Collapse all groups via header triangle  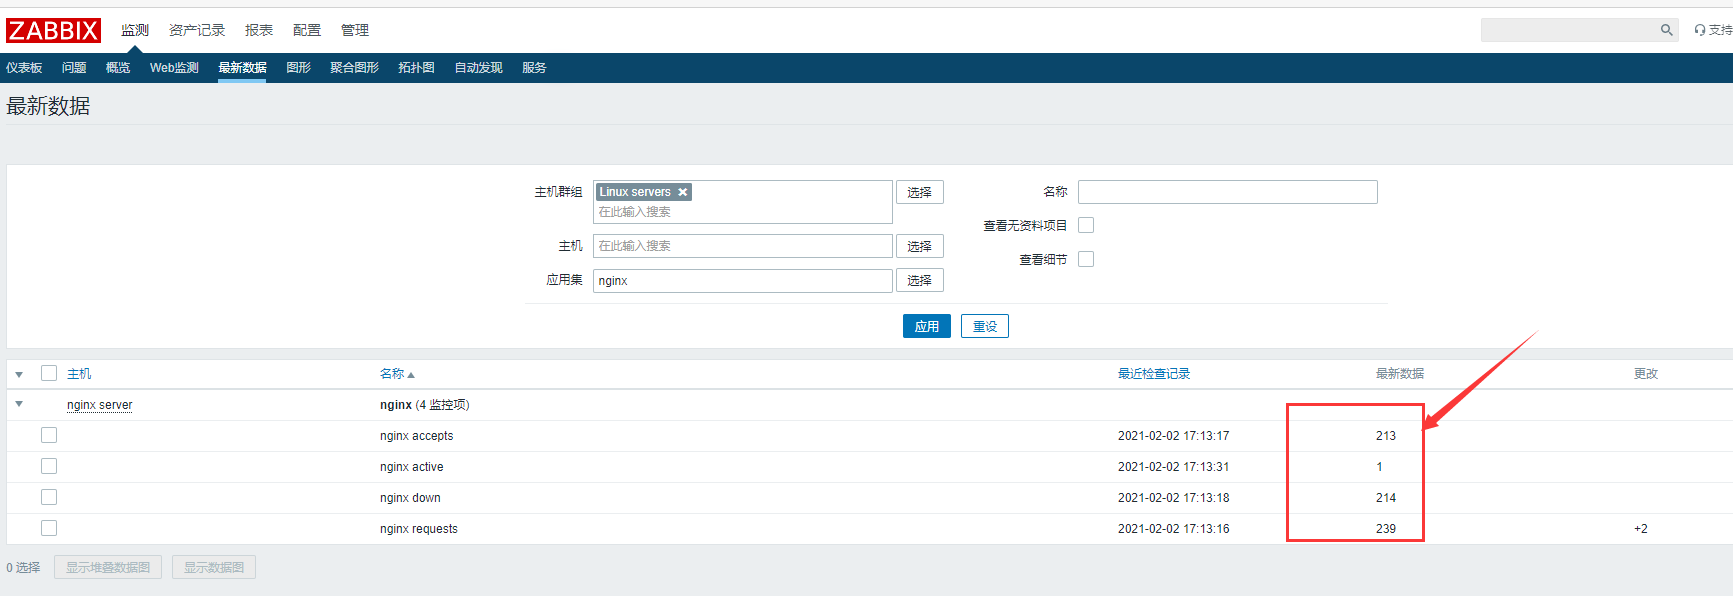[19, 374]
